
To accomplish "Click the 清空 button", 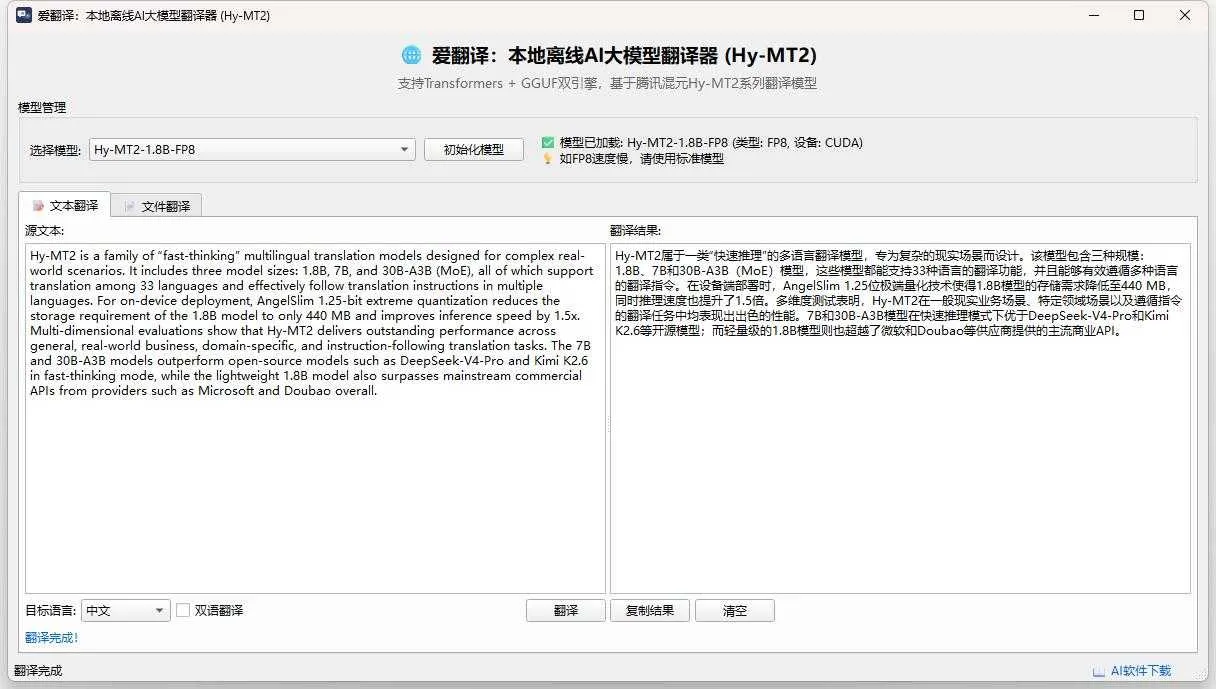I will (735, 610).
